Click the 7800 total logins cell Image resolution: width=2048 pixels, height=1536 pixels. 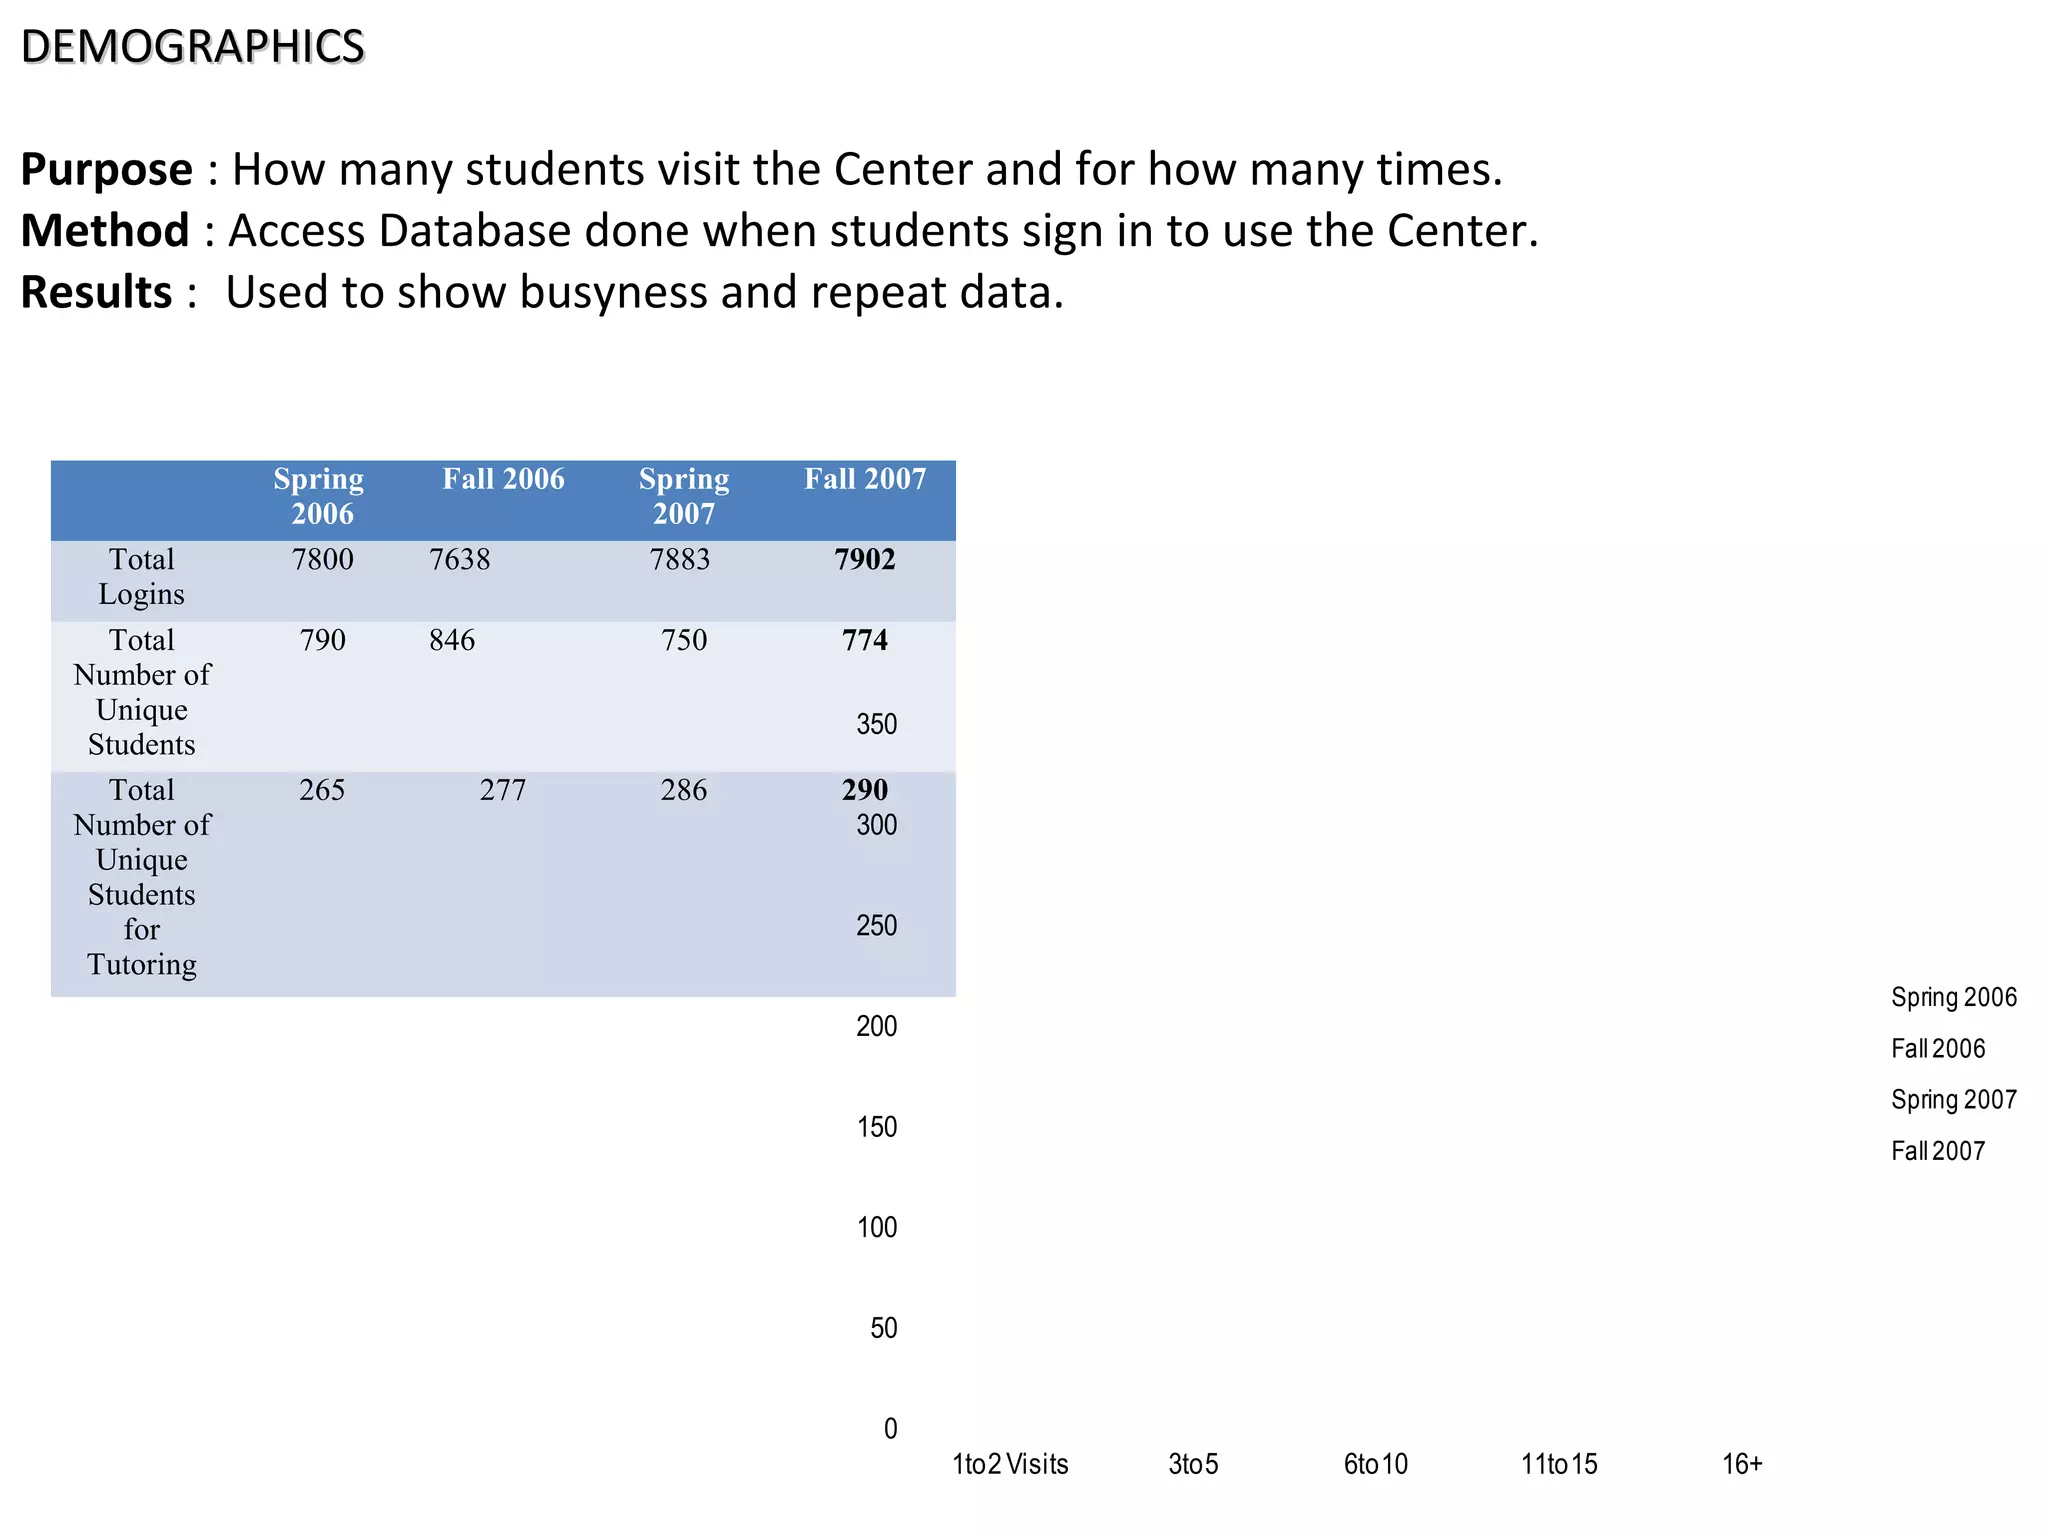[x=322, y=560]
